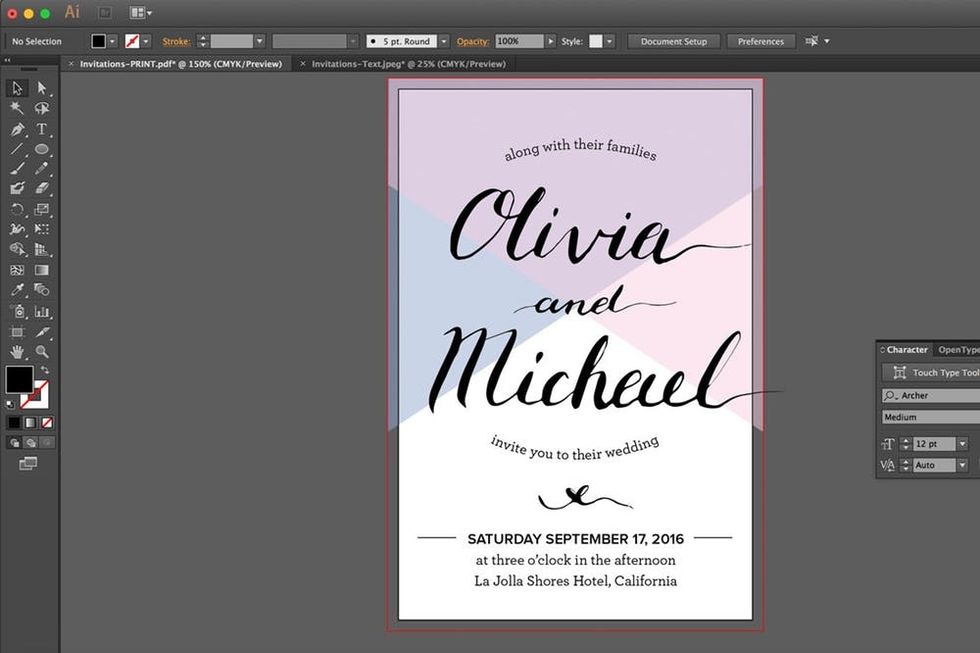Toggle the screen mode button in toolbar

pos(28,463)
